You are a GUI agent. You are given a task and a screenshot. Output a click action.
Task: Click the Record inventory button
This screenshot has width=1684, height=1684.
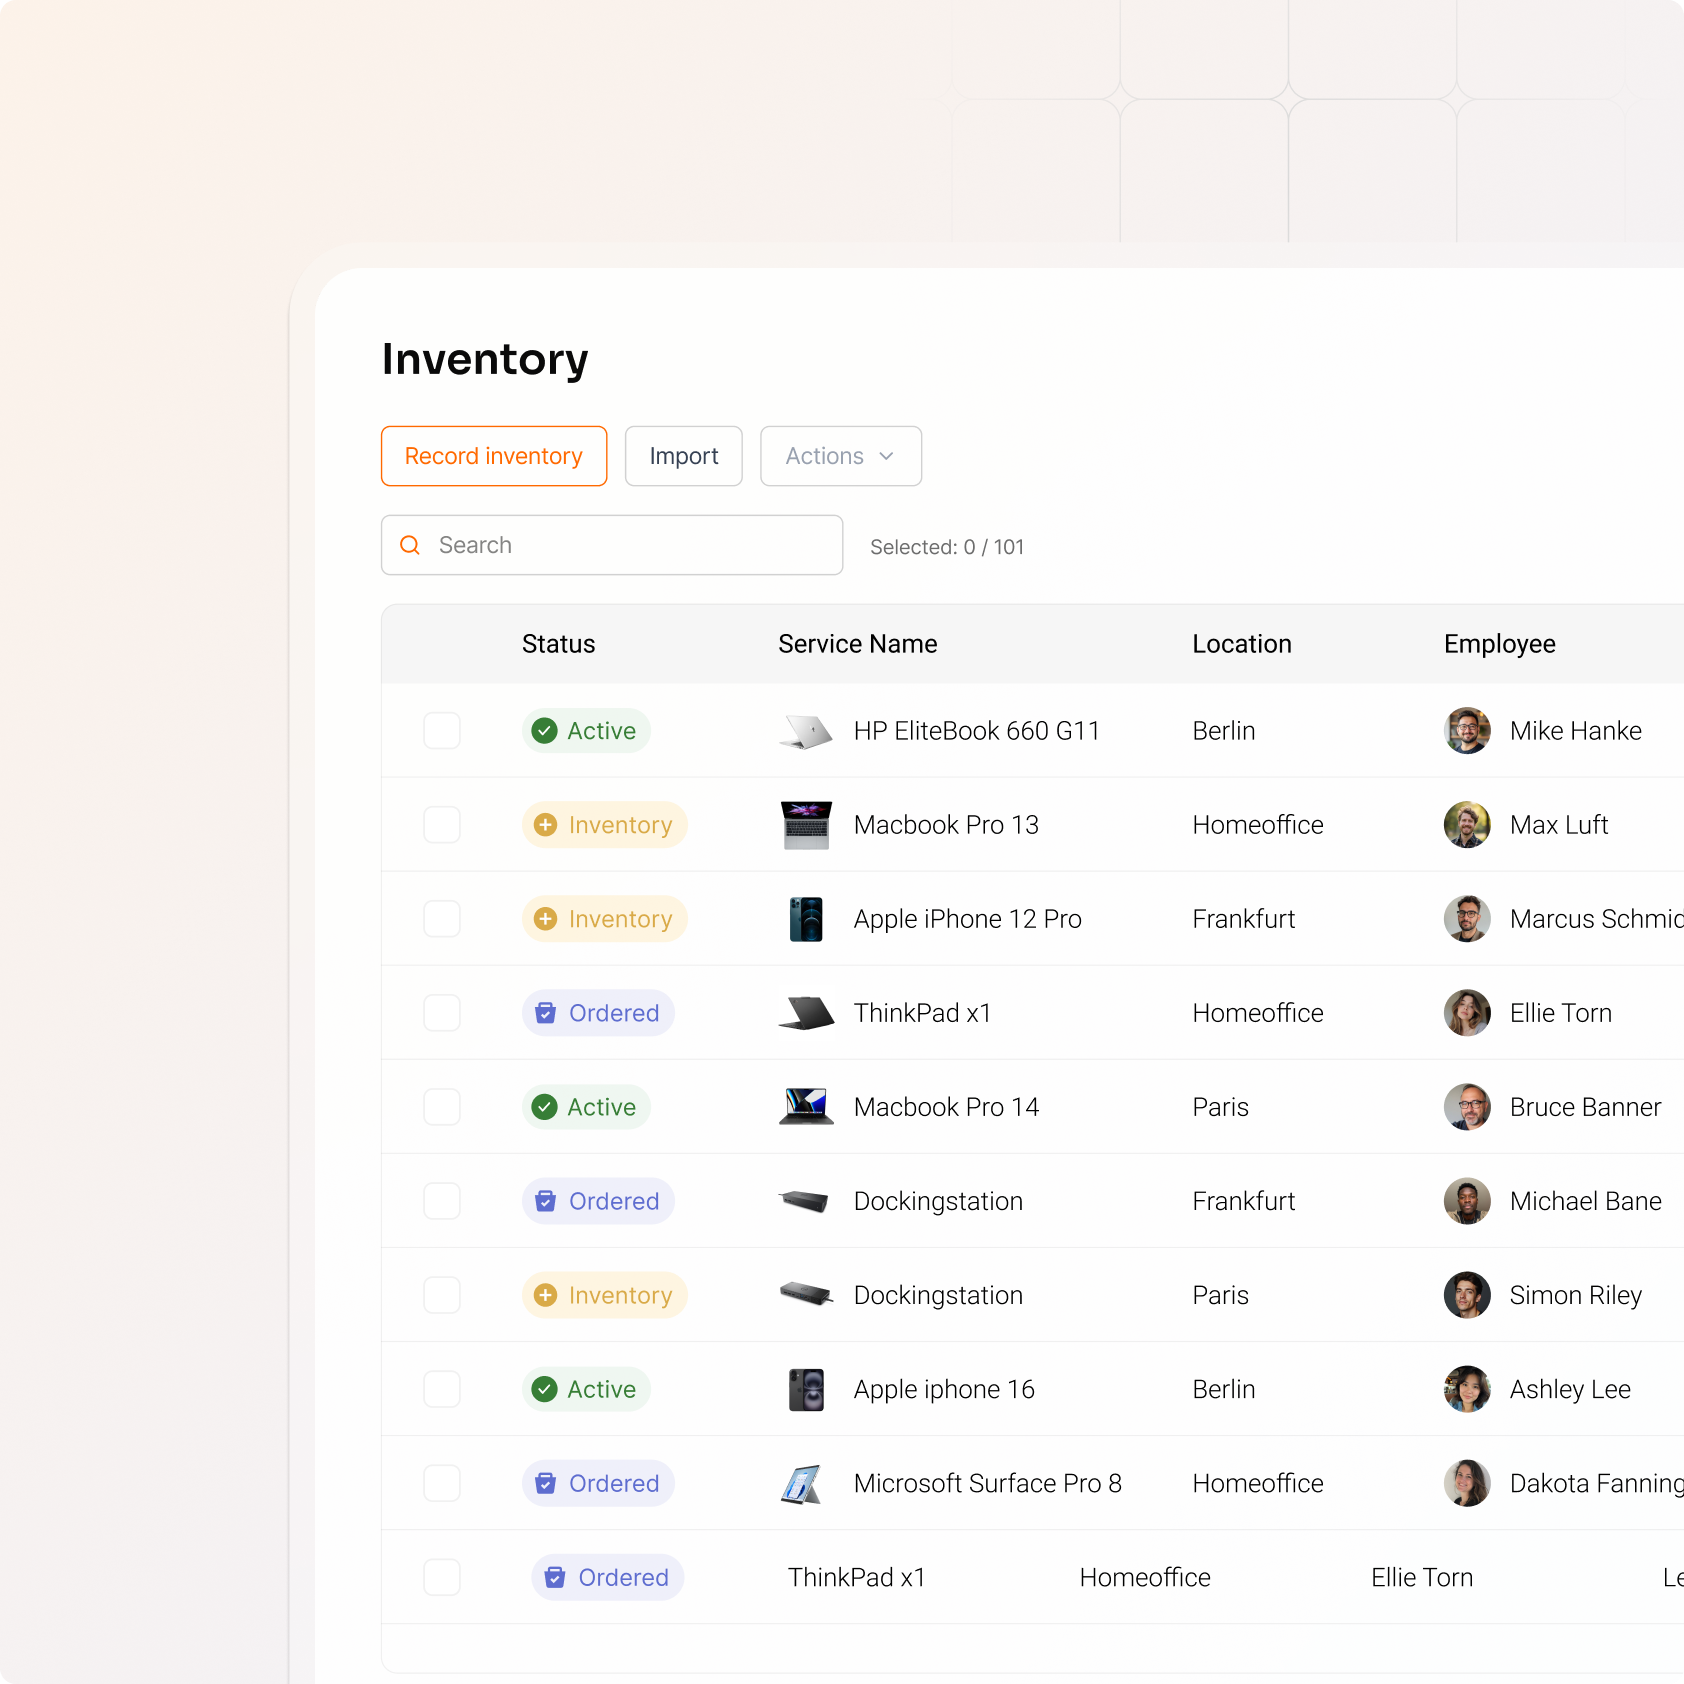[x=494, y=456]
